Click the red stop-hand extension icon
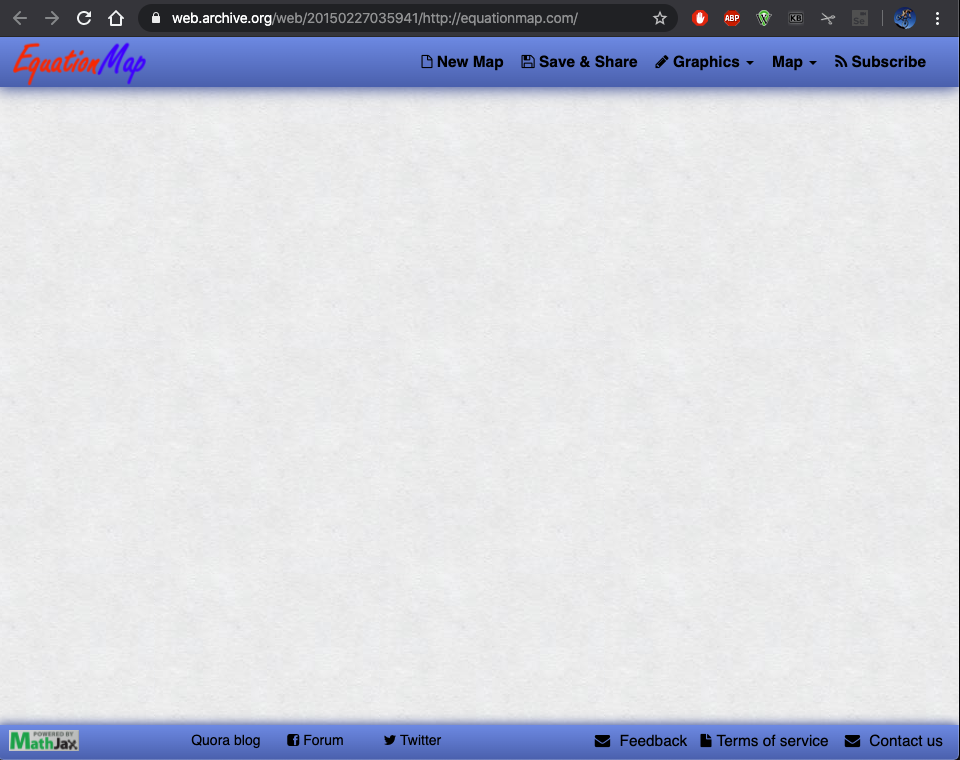960x760 pixels. click(700, 18)
